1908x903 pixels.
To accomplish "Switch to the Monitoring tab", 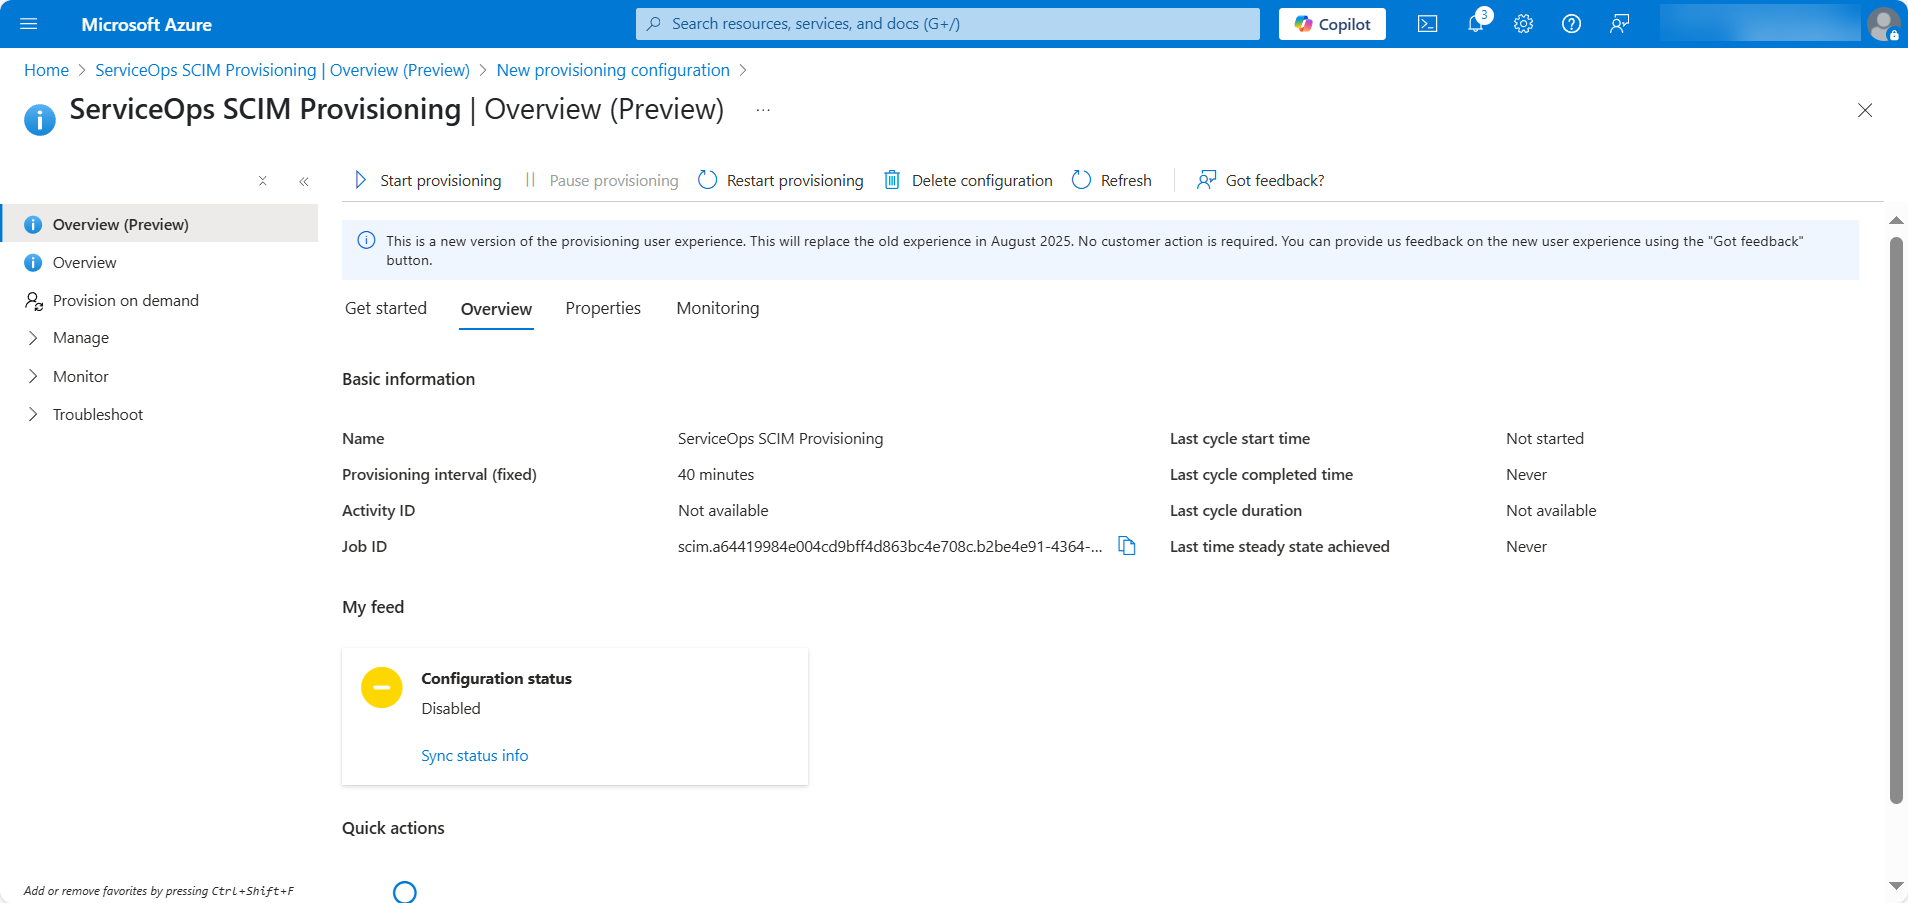I will click(717, 308).
